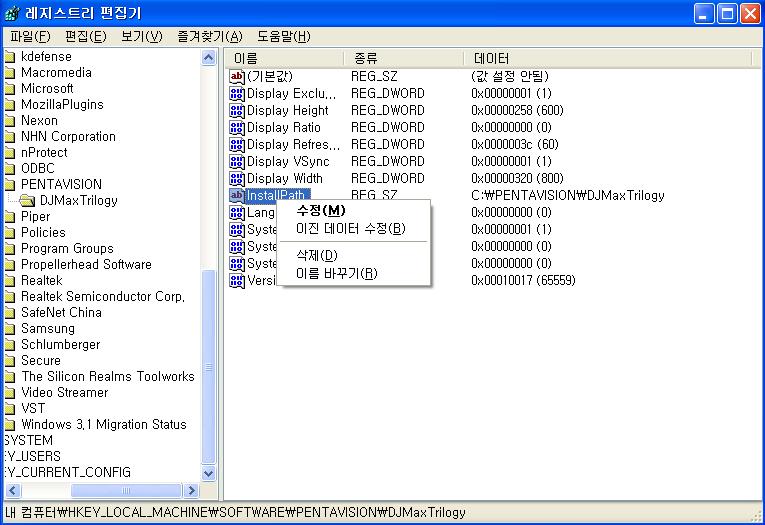Open the 파일(F) menu
The width and height of the screenshot is (765, 525).
(30, 37)
